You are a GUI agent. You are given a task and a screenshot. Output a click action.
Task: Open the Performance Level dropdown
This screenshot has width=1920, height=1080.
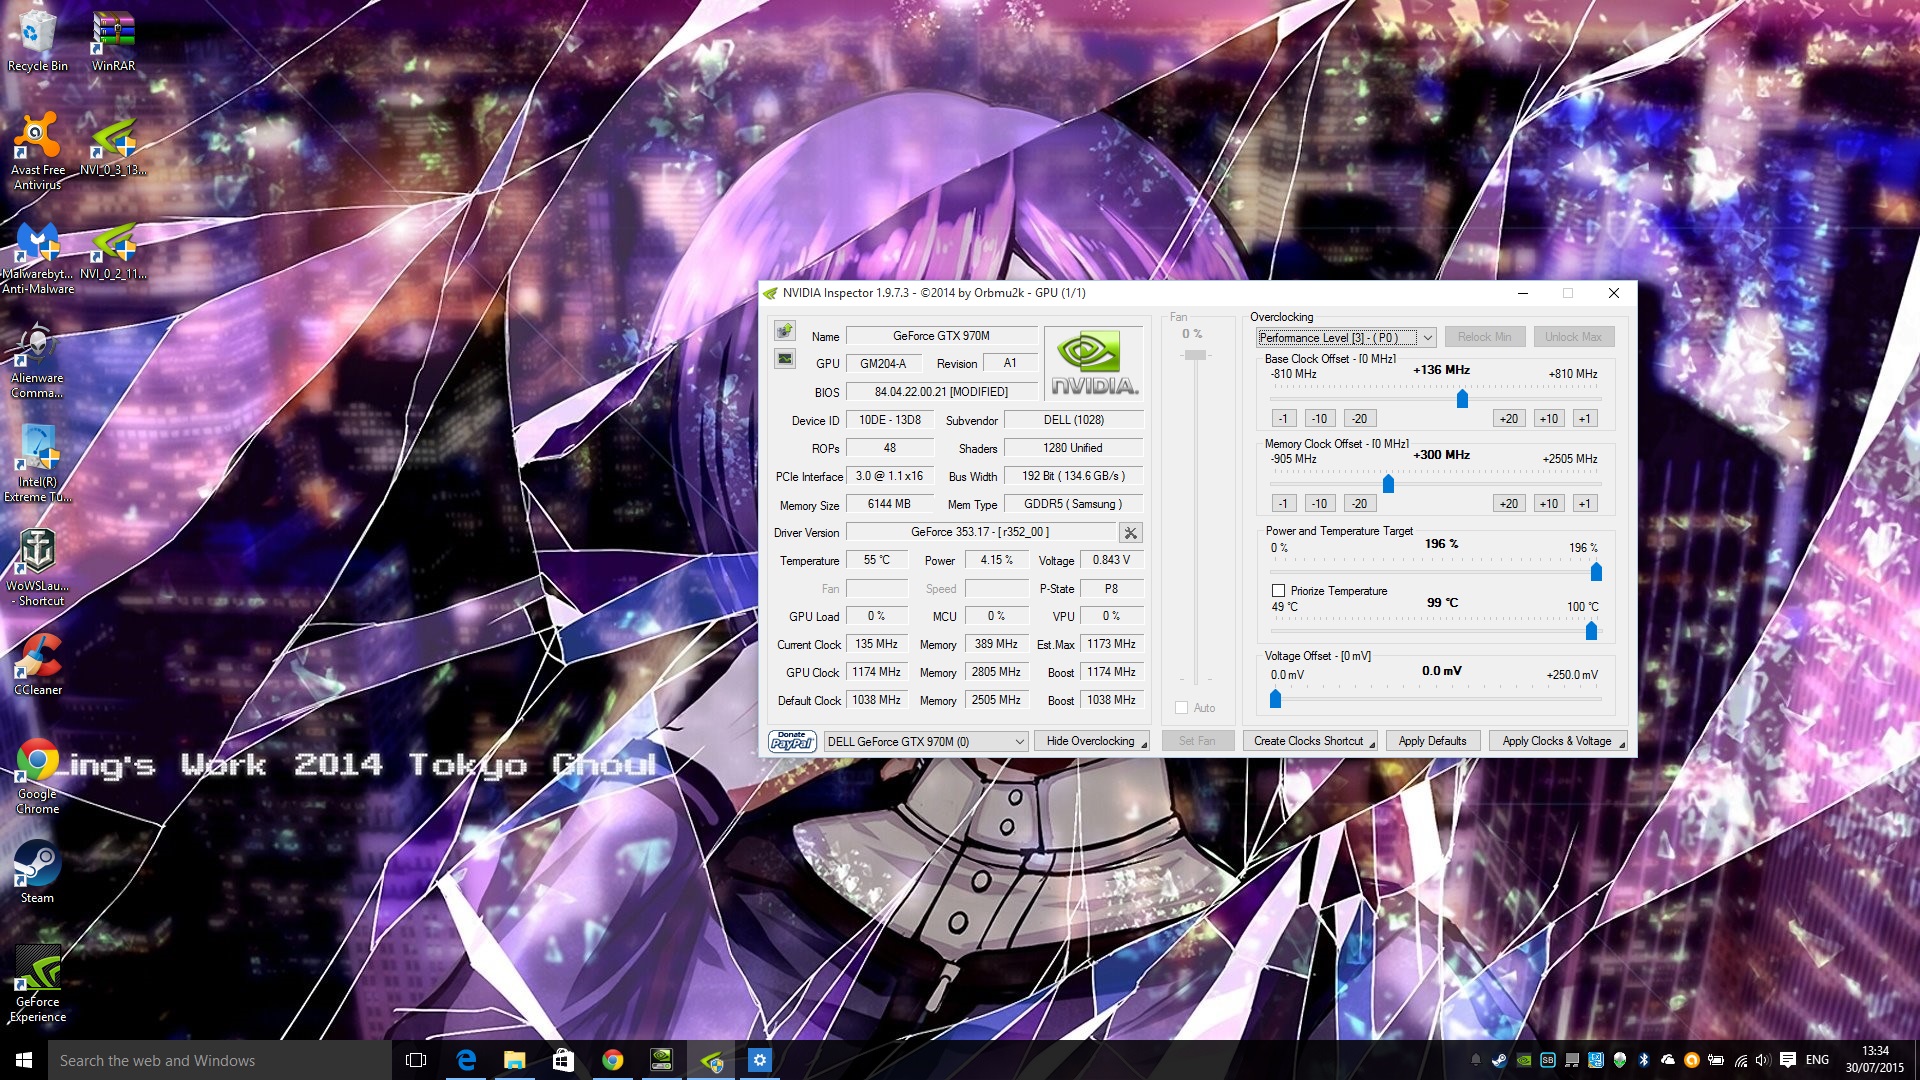[1347, 338]
